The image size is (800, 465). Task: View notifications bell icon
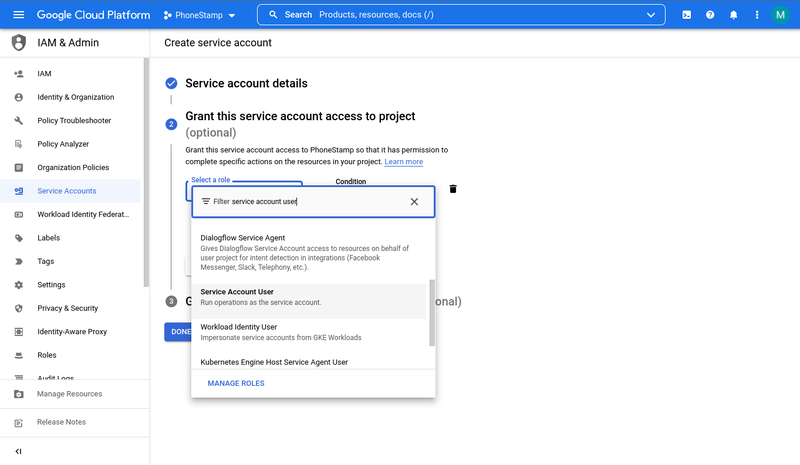click(x=734, y=15)
